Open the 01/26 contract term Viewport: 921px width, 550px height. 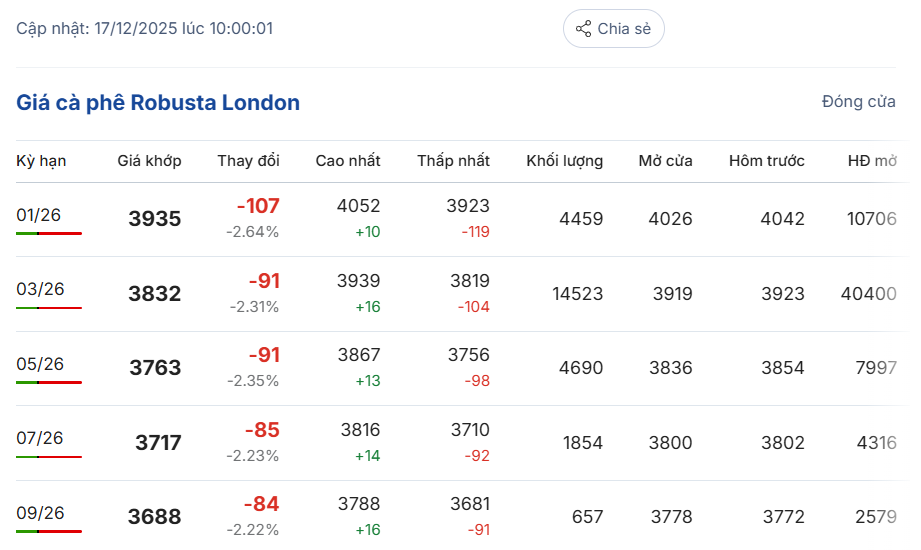(x=39, y=214)
